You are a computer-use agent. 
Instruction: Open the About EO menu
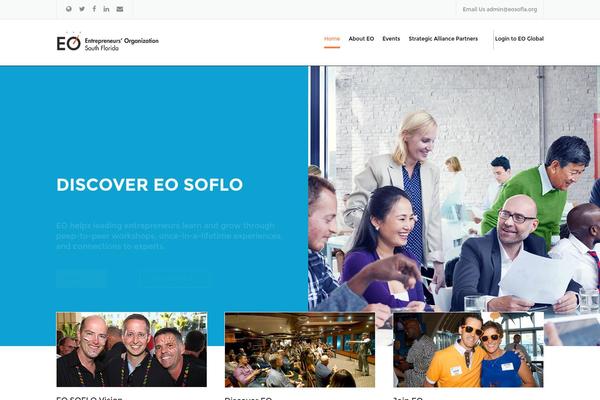(x=361, y=39)
